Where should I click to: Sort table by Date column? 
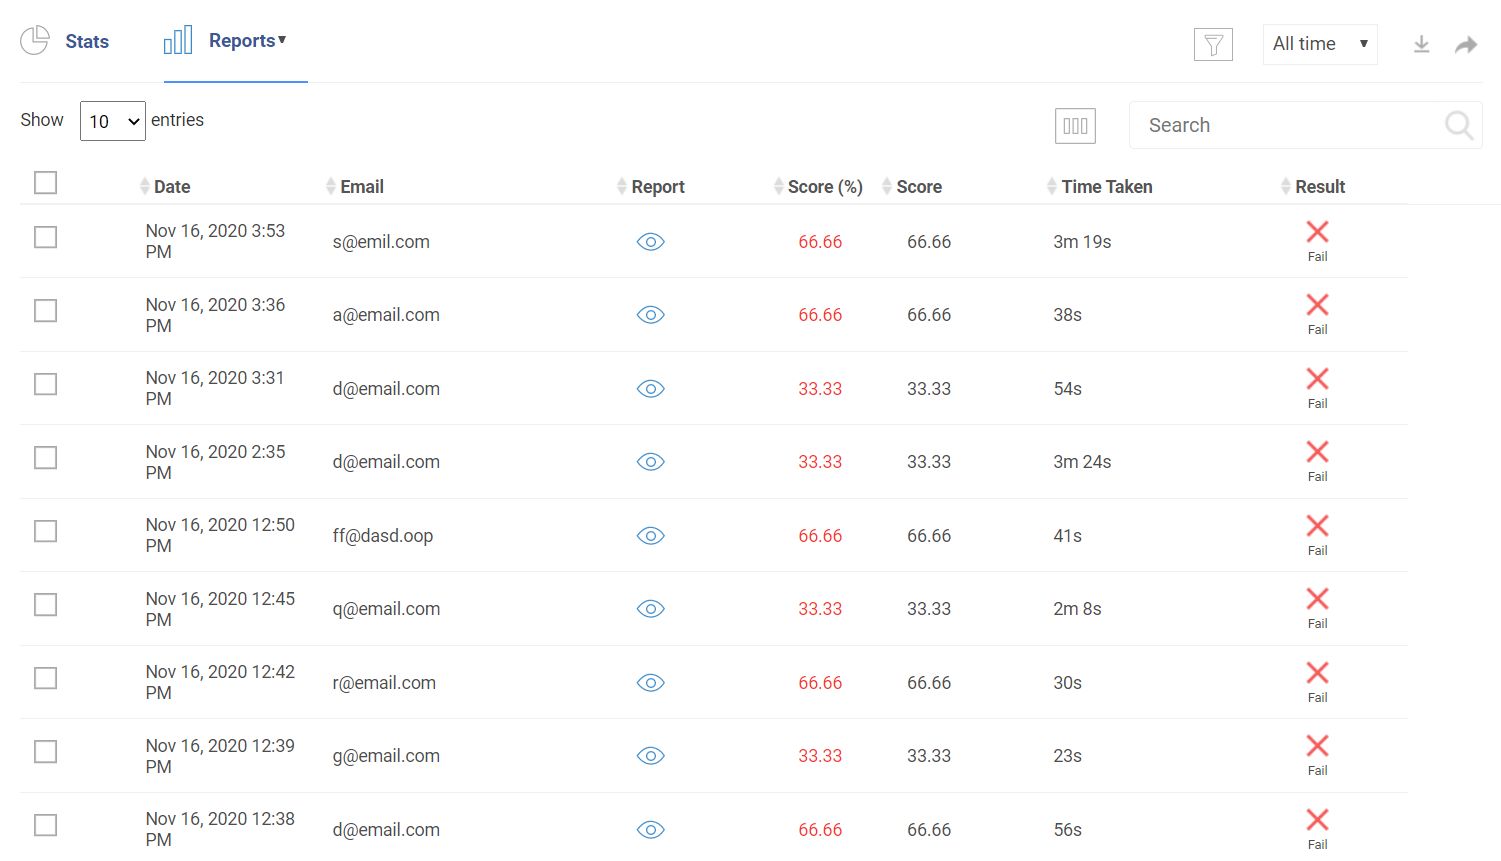coord(165,187)
